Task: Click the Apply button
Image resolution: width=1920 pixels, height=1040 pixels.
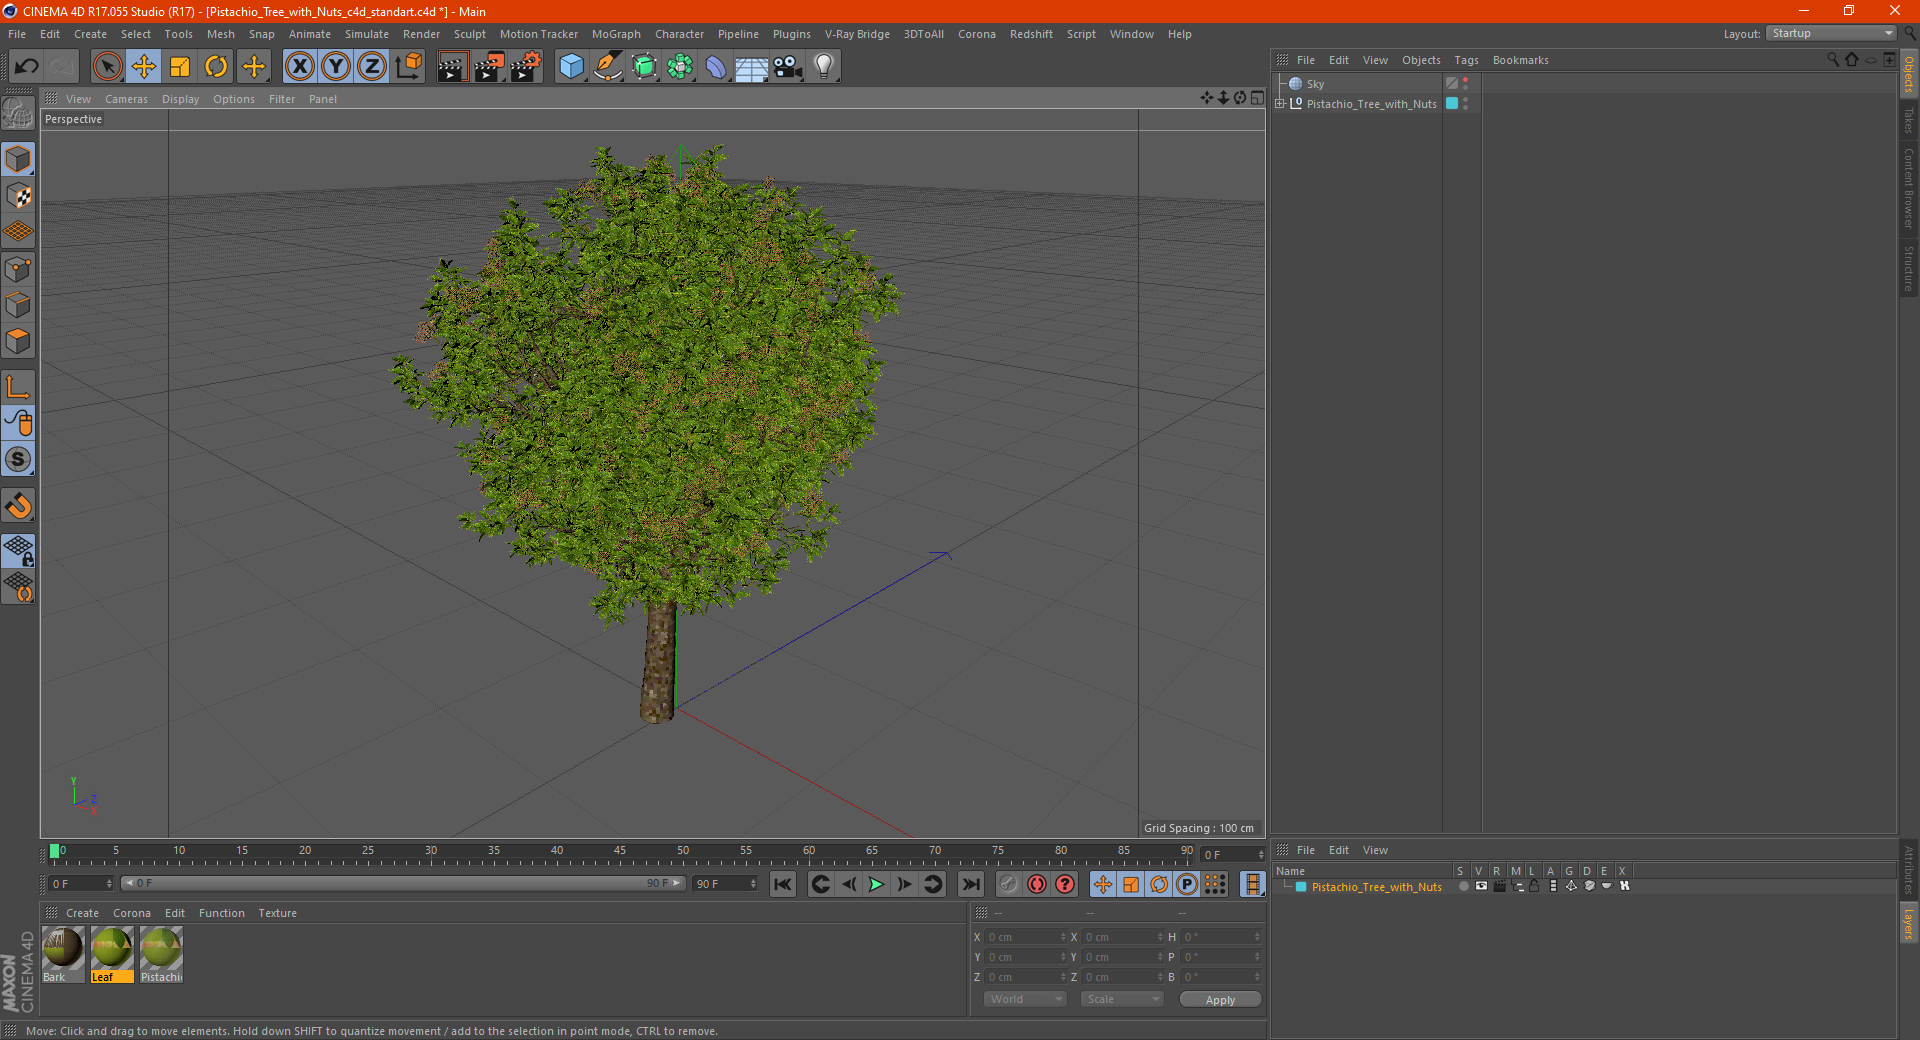Action: [x=1220, y=999]
